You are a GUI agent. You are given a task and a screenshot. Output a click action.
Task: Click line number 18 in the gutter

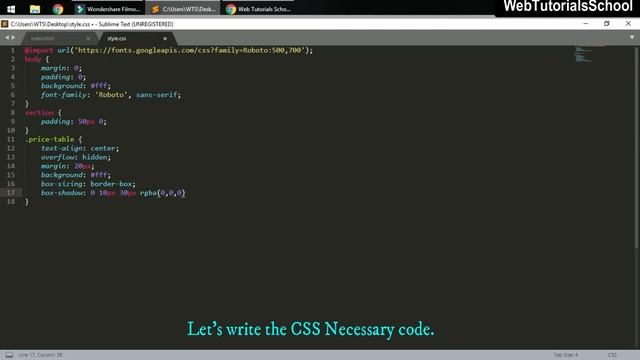pos(11,202)
